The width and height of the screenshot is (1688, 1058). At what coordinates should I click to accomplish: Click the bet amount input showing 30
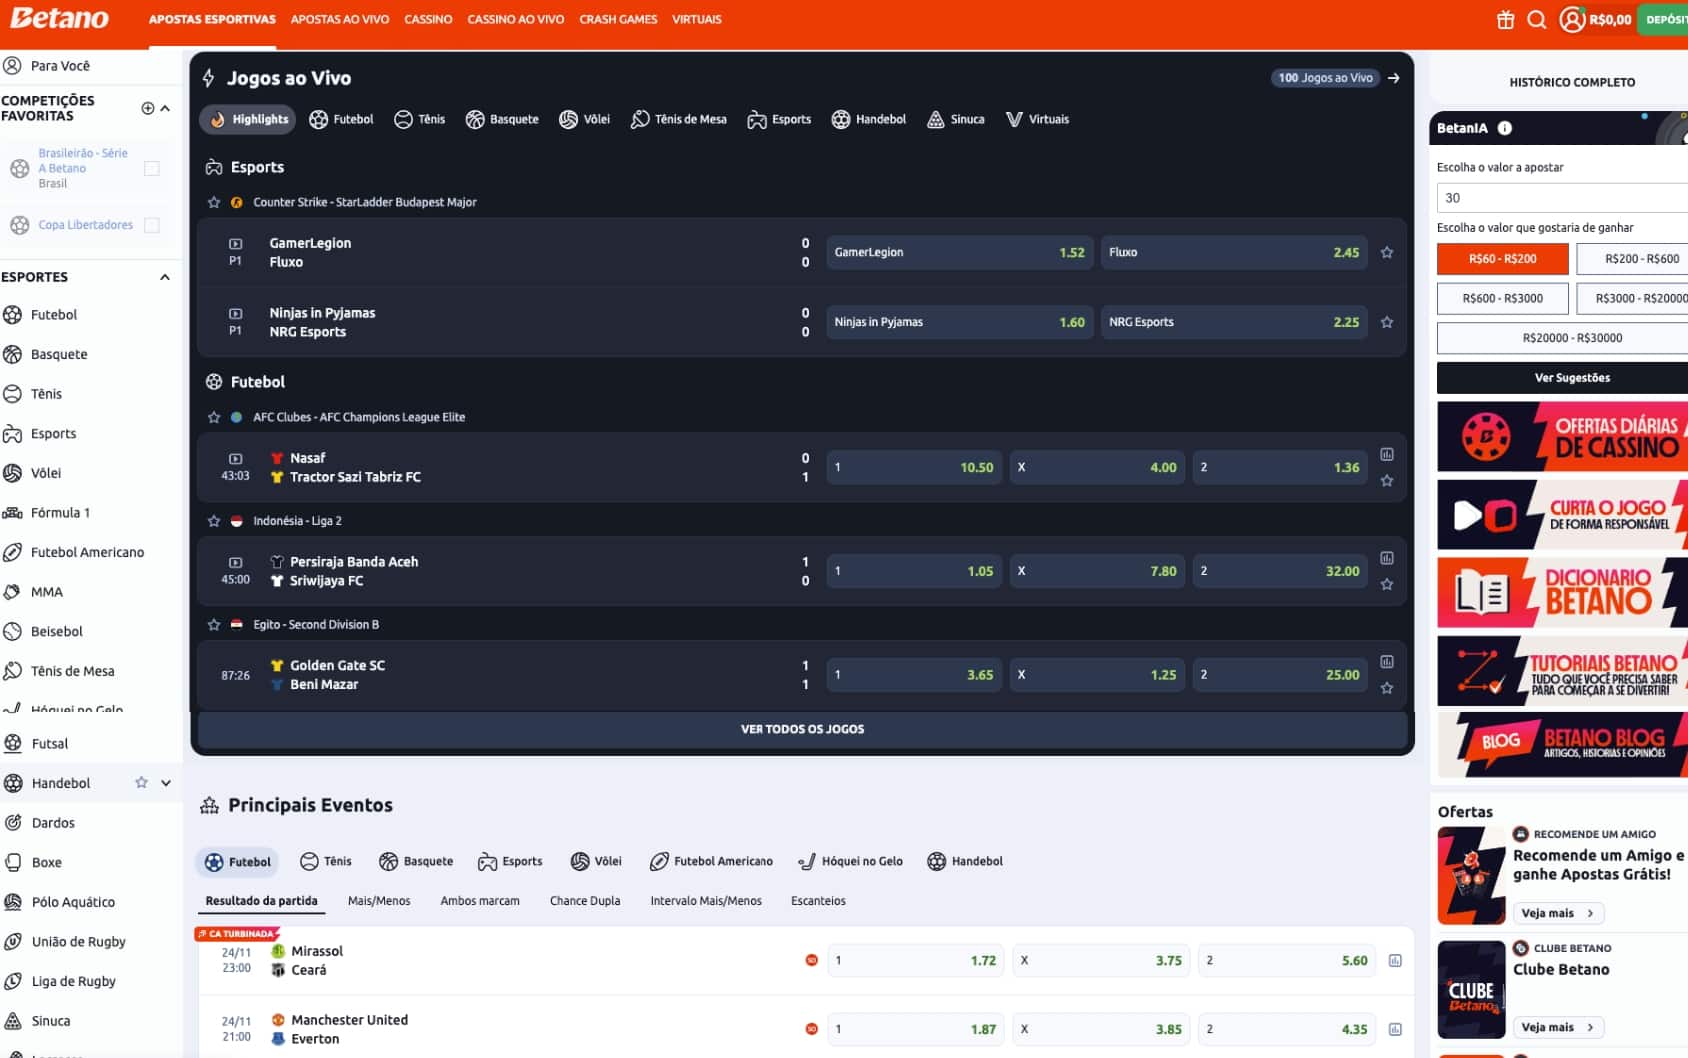tap(1561, 197)
